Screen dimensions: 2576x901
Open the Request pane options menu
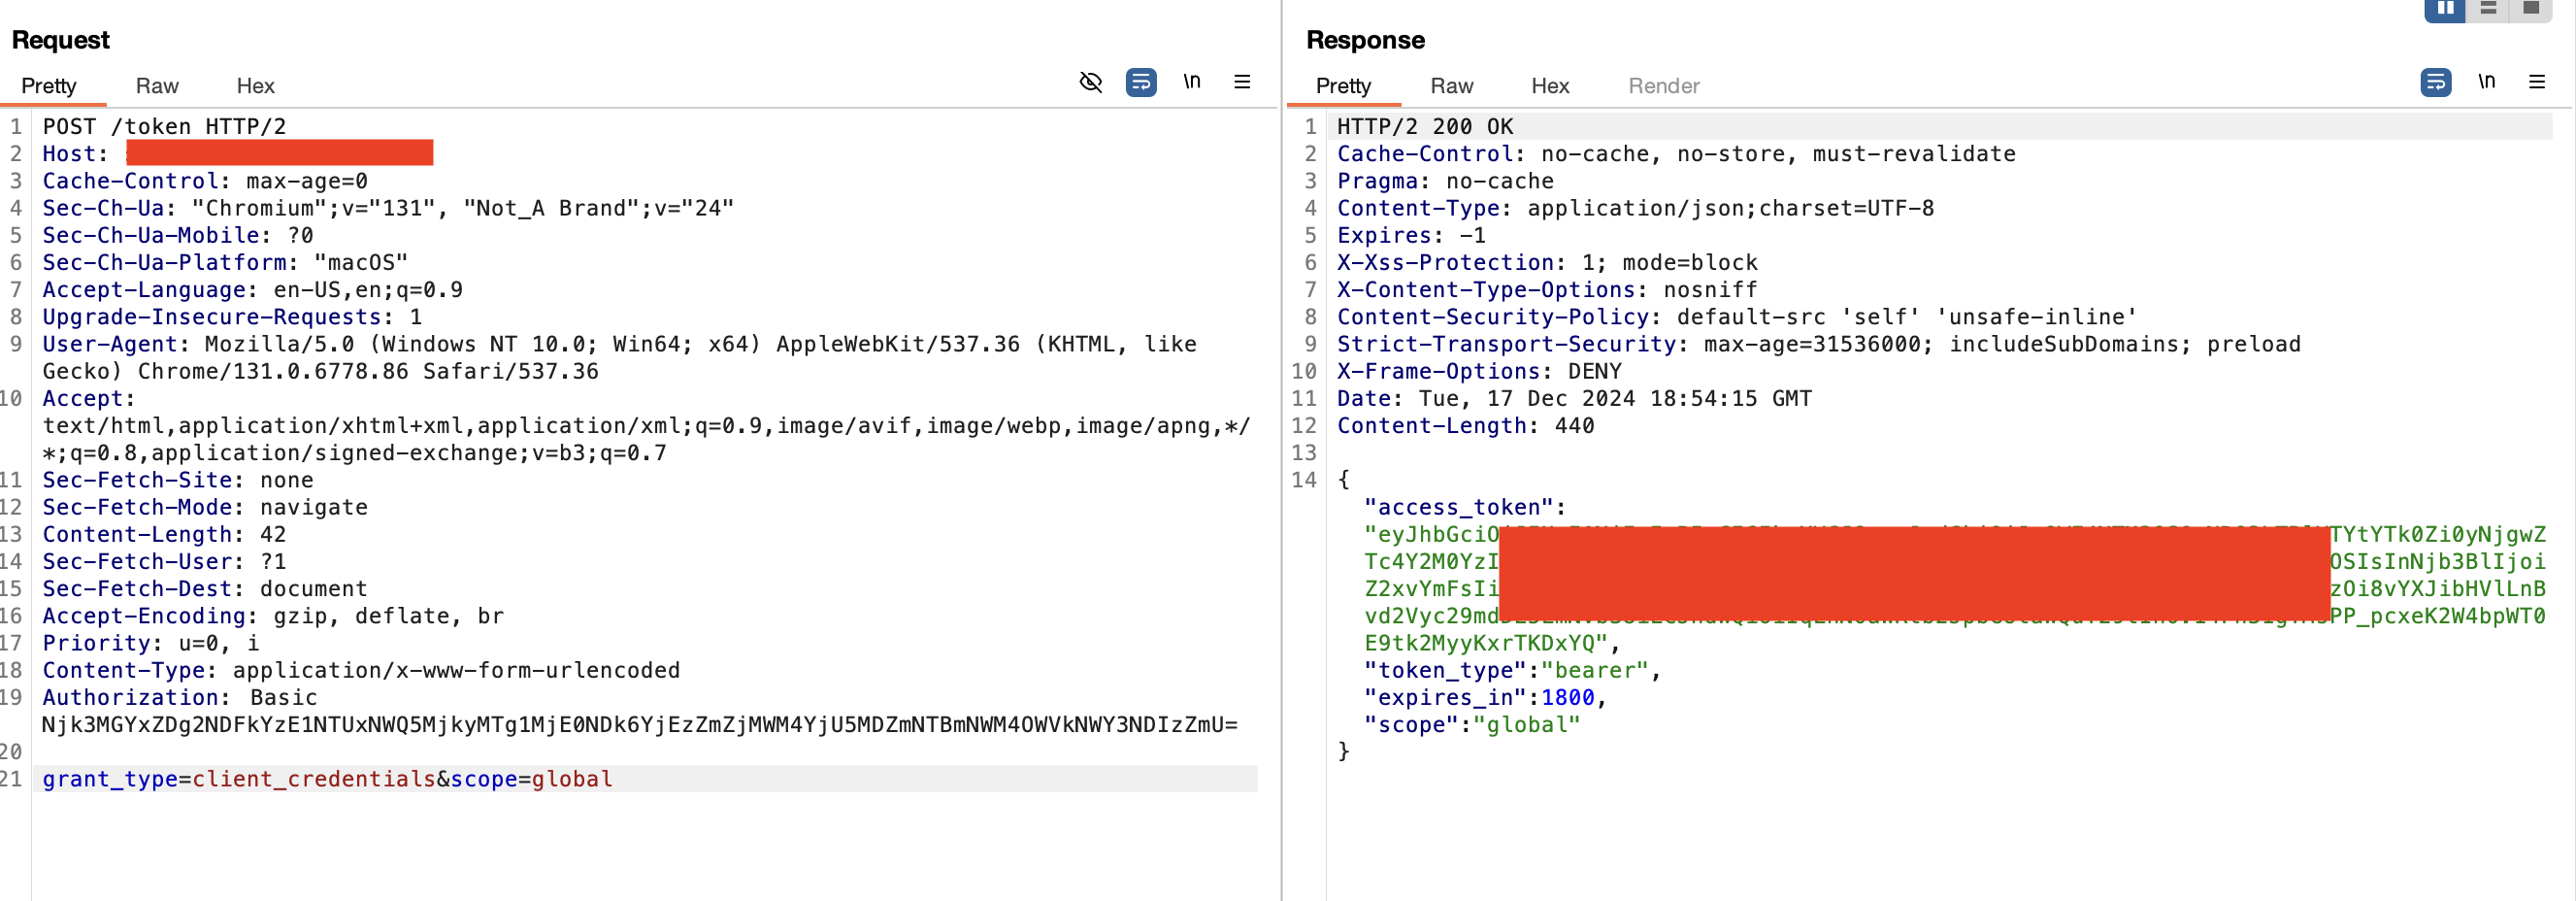pyautogui.click(x=1242, y=82)
